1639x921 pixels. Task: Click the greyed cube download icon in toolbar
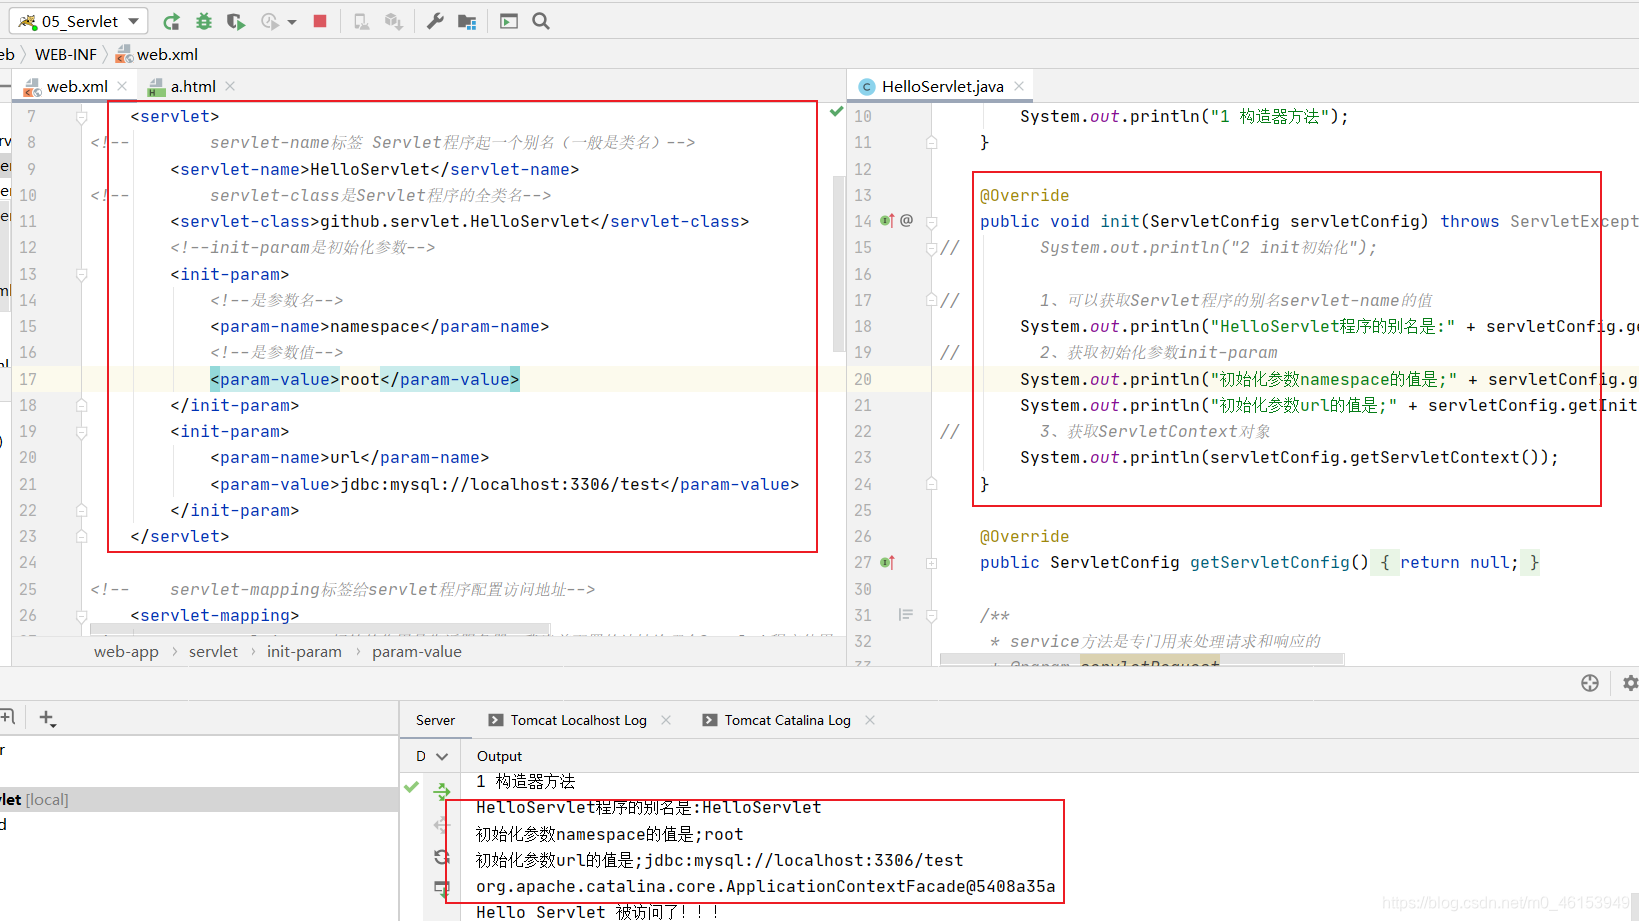point(394,21)
